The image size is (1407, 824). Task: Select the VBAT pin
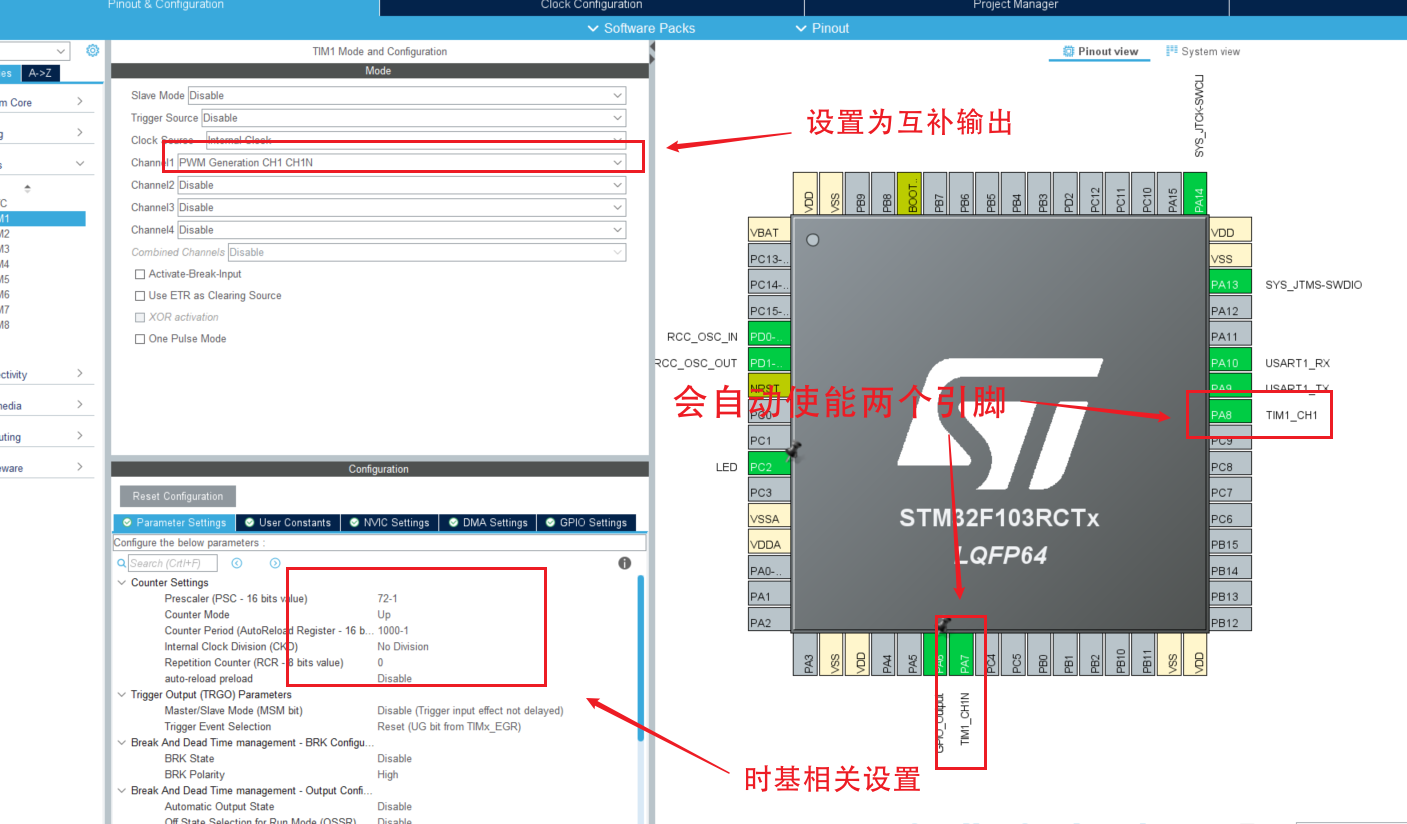769,232
